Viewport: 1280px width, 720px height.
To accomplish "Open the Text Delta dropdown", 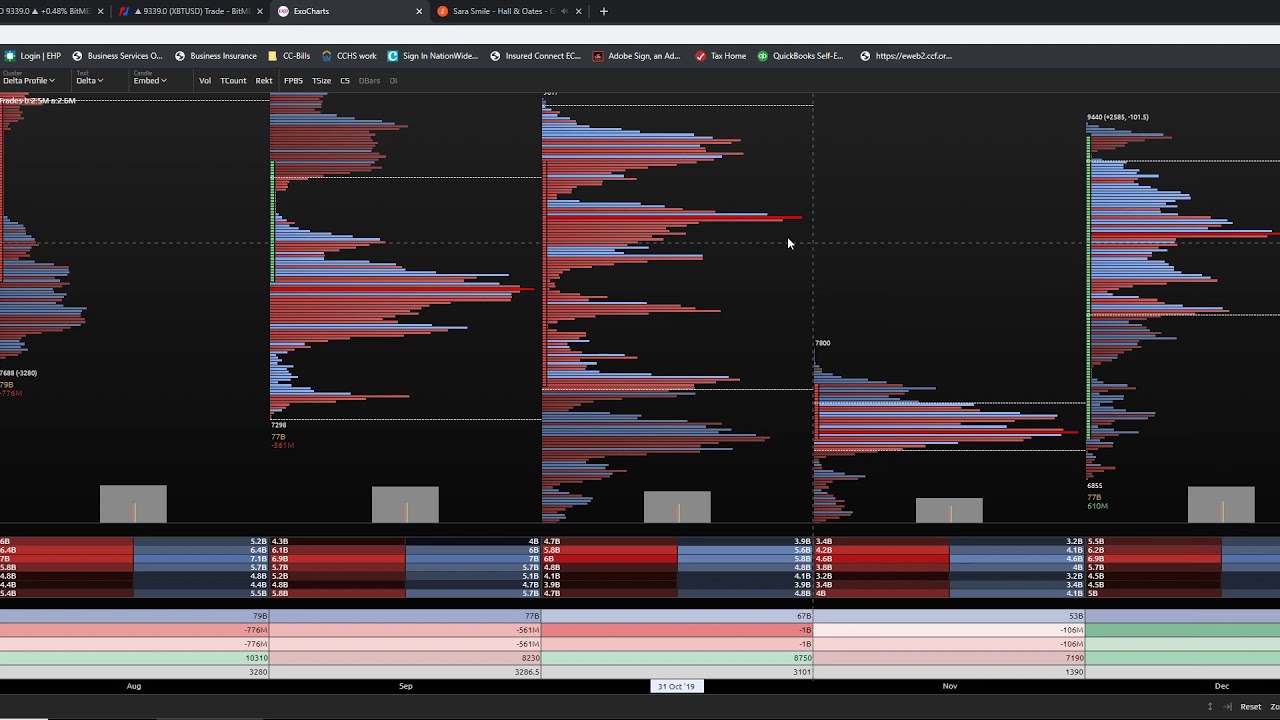I will click(90, 80).
